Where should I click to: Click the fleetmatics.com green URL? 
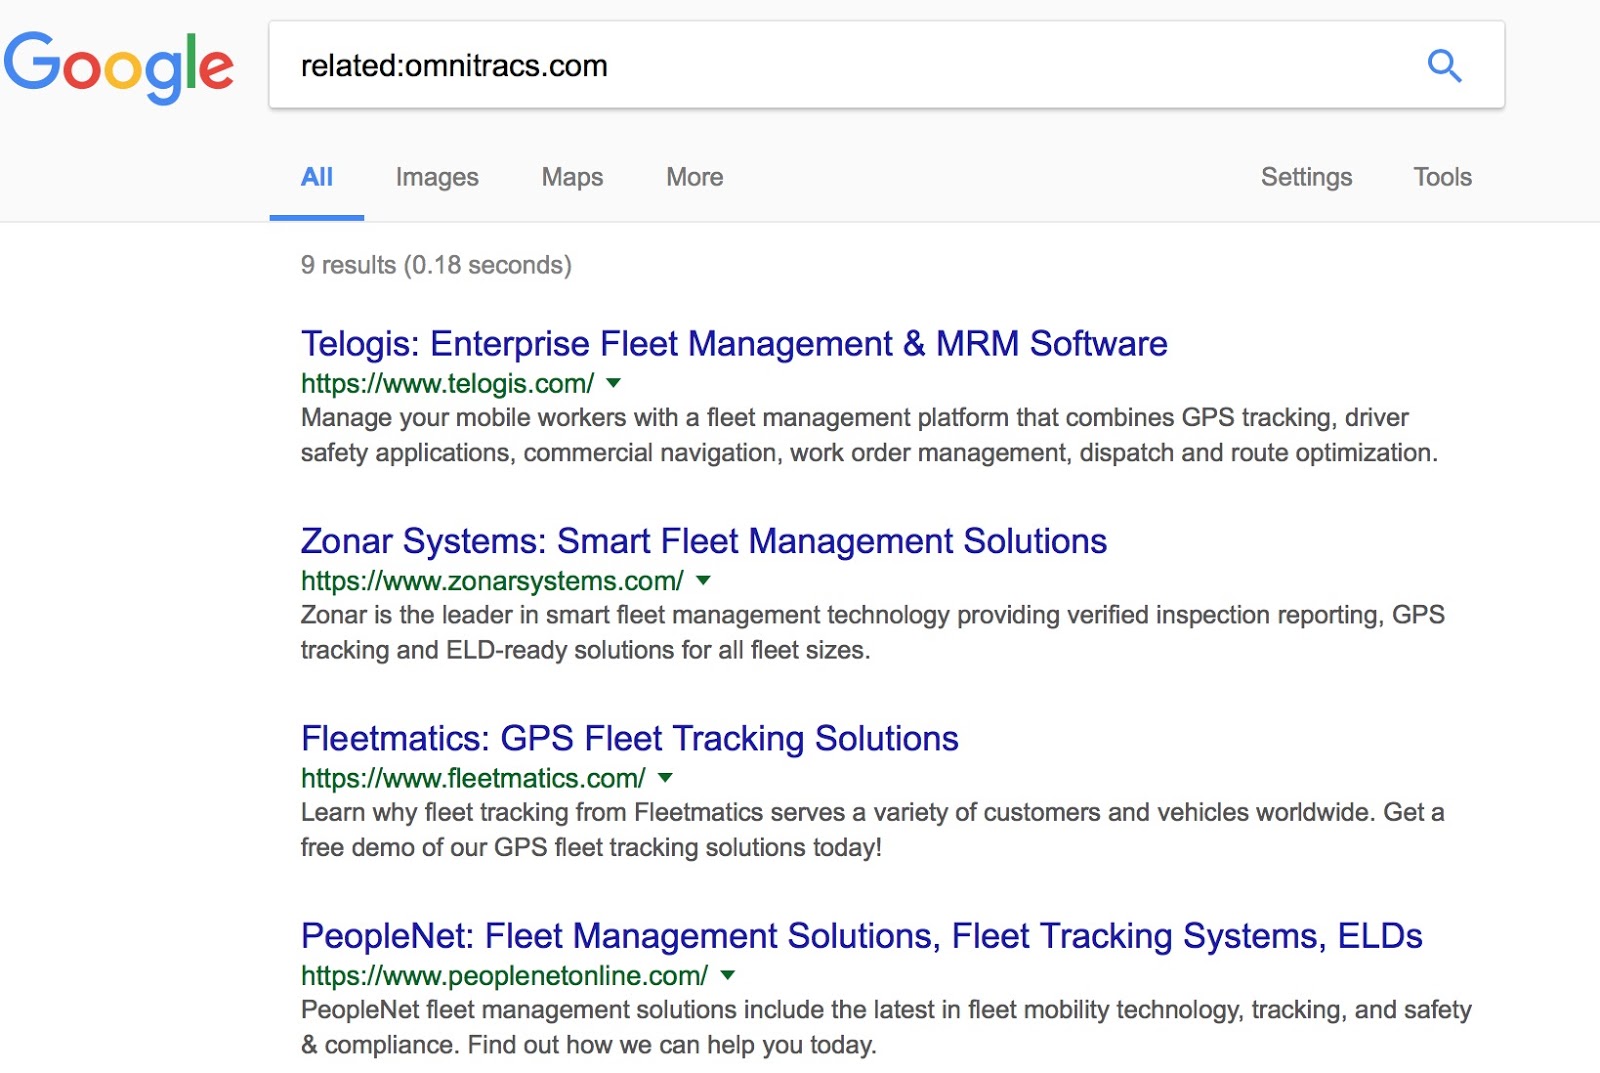coord(473,778)
